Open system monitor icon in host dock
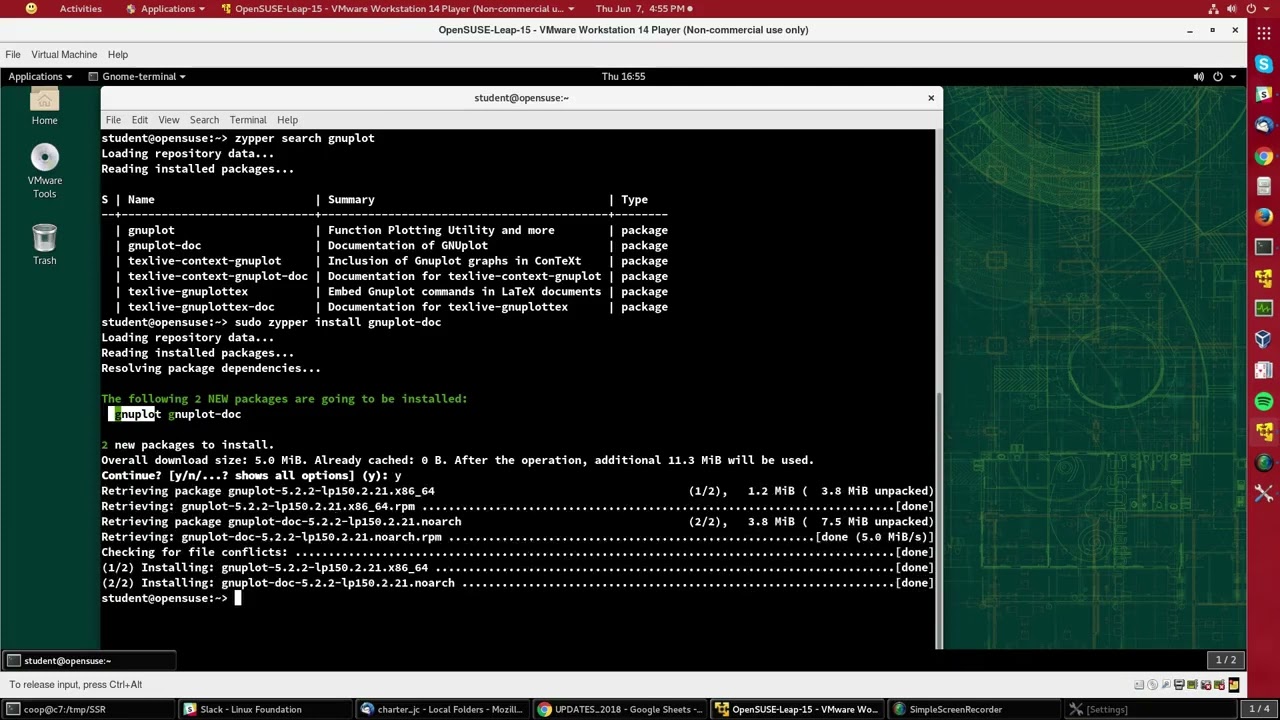 1264,309
